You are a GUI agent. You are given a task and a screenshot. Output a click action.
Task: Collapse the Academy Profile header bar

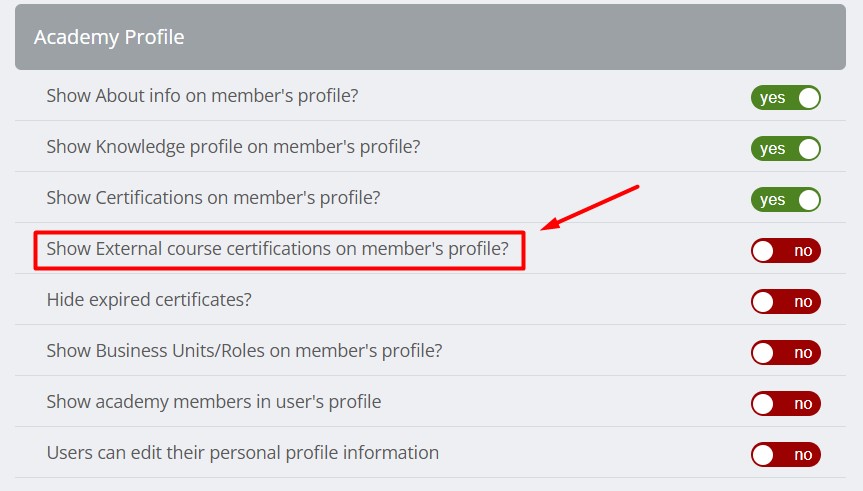click(431, 37)
